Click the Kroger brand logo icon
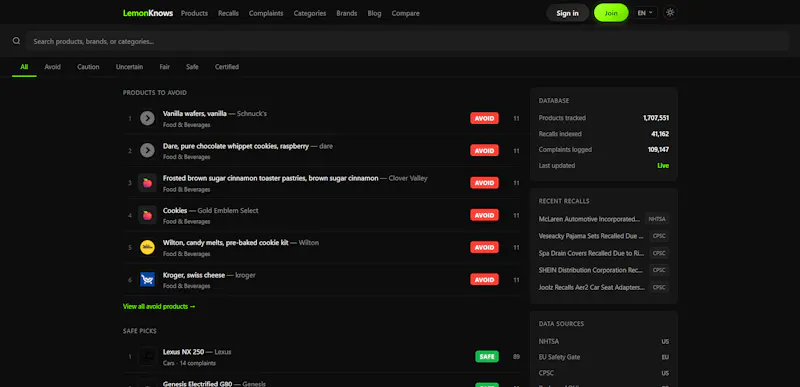Screen dimensions: 800x387 [x=147, y=279]
